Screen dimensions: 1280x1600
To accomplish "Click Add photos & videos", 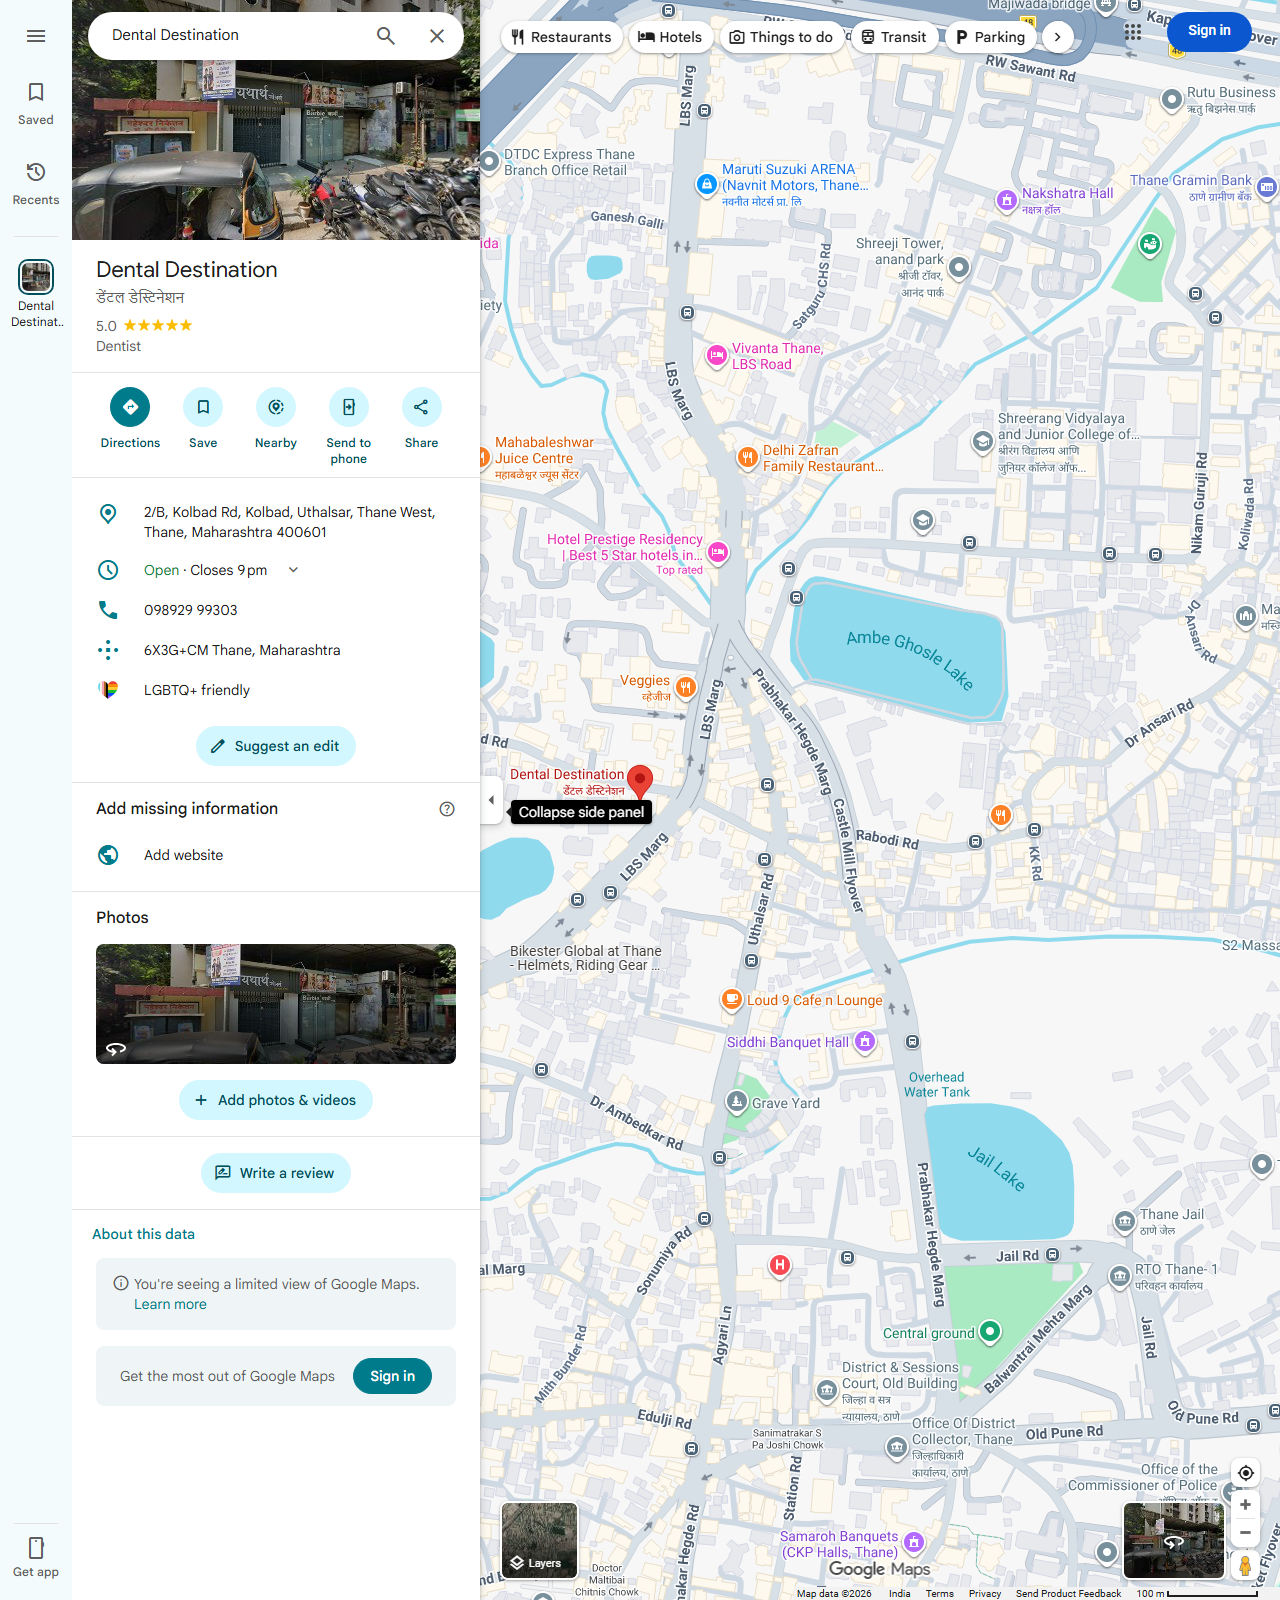I will click(276, 1100).
